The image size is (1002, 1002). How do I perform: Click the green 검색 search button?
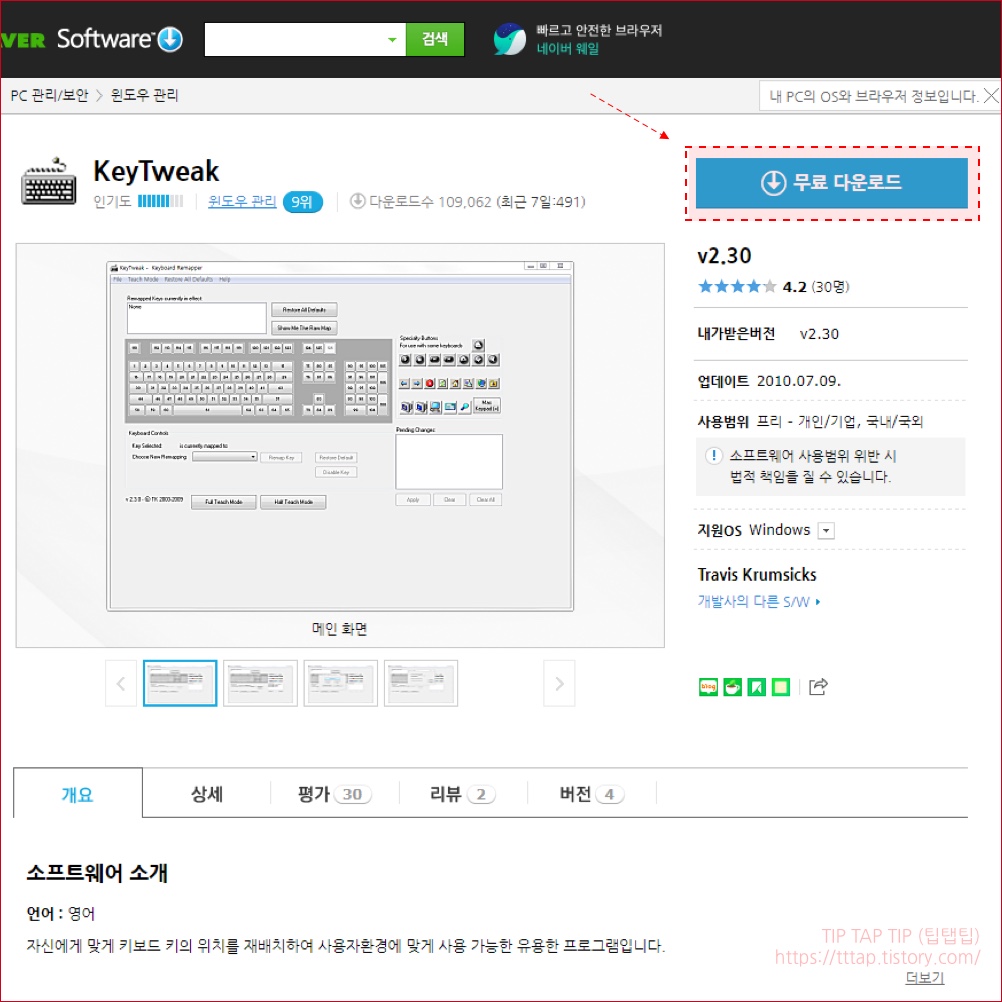435,40
